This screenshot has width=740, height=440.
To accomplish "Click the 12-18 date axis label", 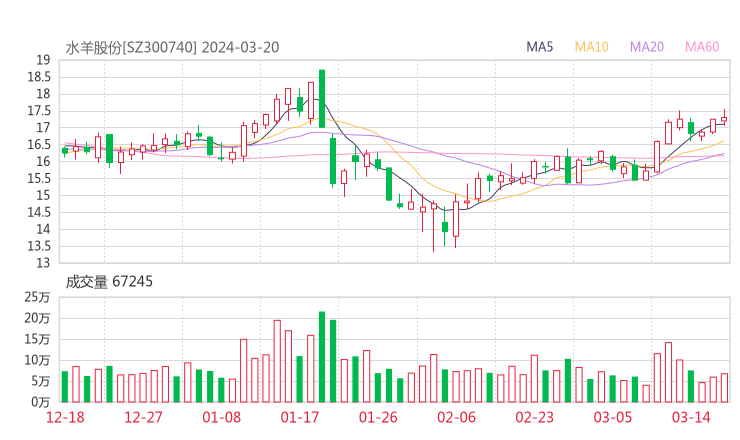I will click(65, 417).
